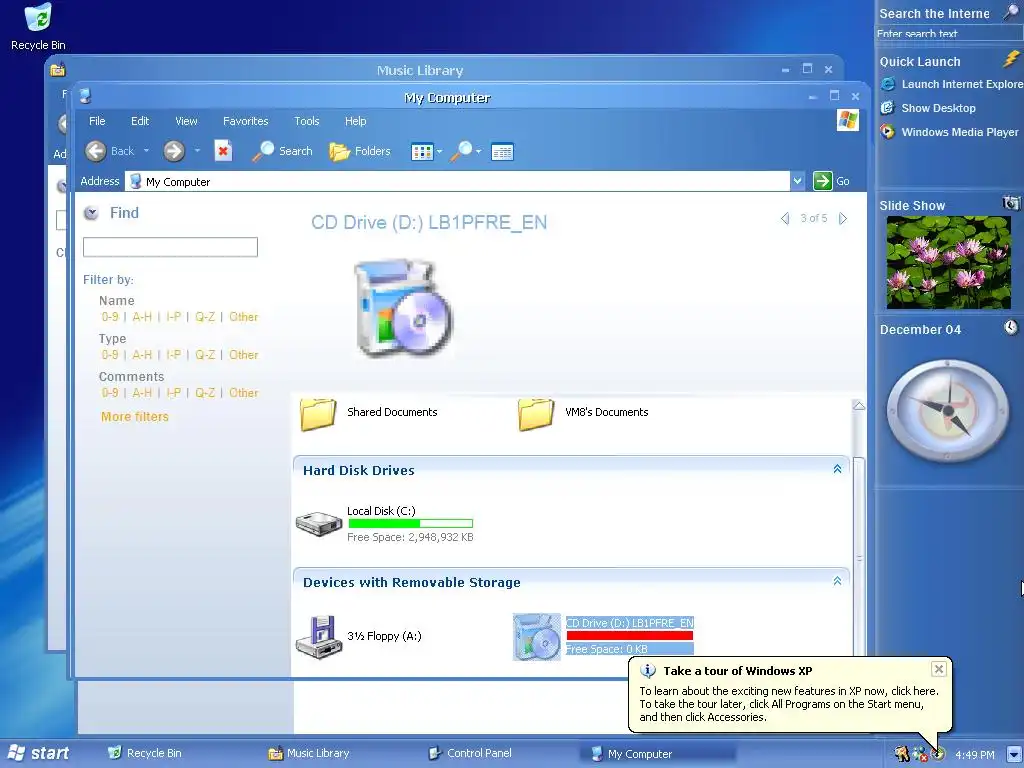The height and width of the screenshot is (768, 1024).
Task: Launch Windows Media Player from sidebar
Action: pyautogui.click(x=949, y=132)
